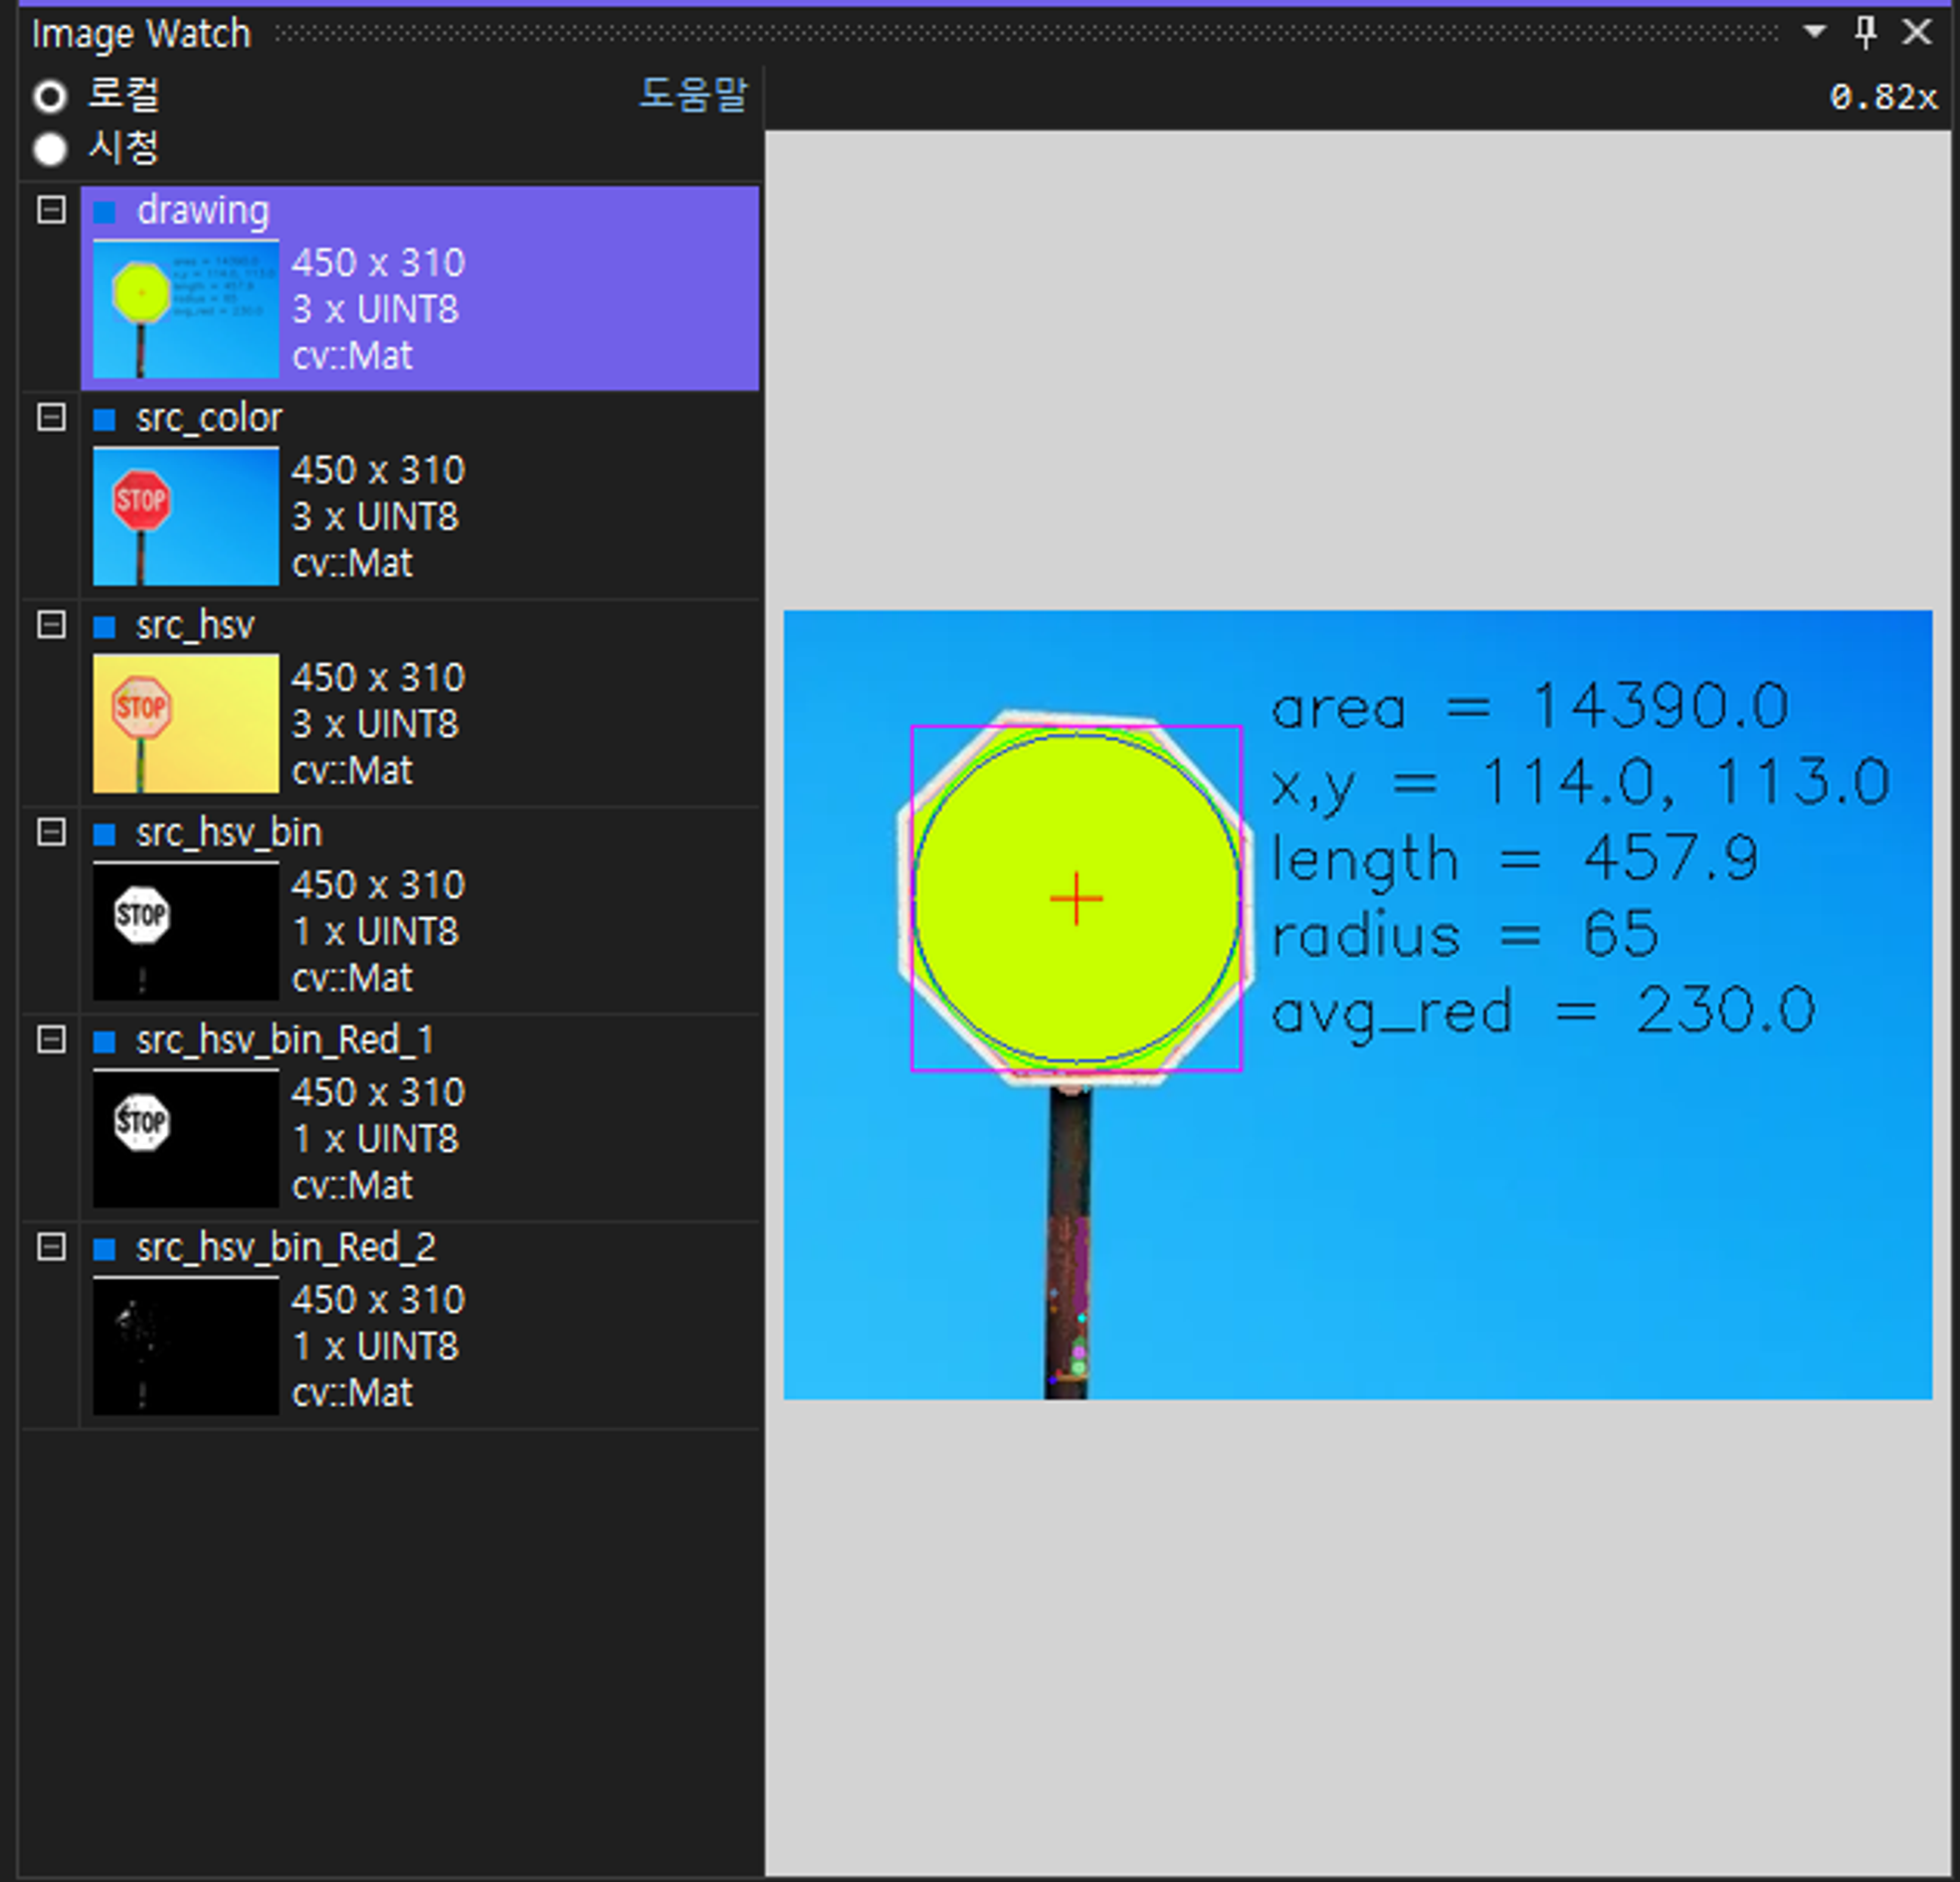This screenshot has height=1882, width=1960.
Task: Select the 로컬 radio button
Action: click(x=50, y=97)
